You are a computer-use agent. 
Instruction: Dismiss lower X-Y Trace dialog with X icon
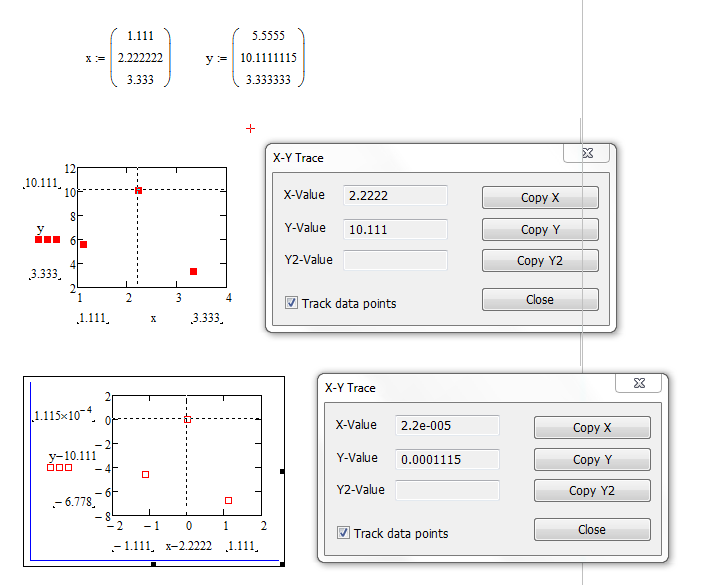[x=639, y=383]
